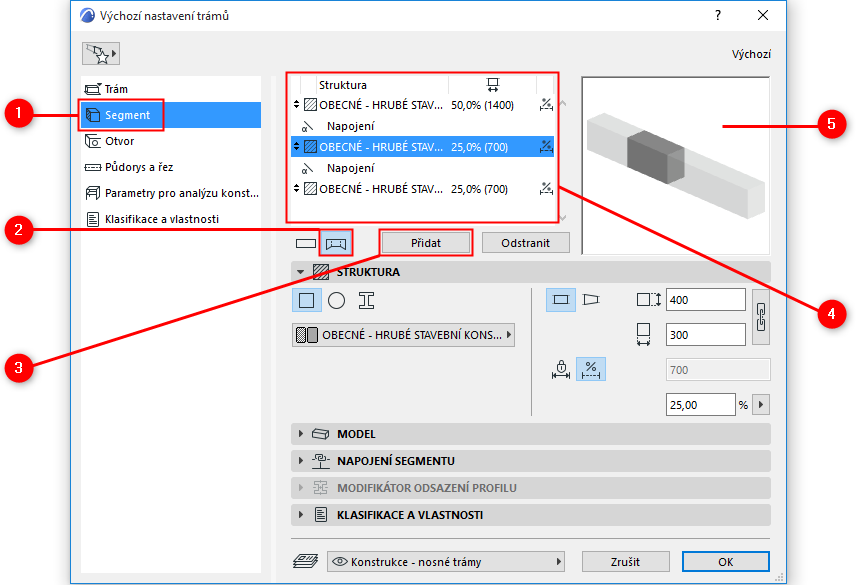Image resolution: width=856 pixels, height=585 pixels.
Task: Click the STRUKTURA hatch panel icon
Action: click(321, 272)
